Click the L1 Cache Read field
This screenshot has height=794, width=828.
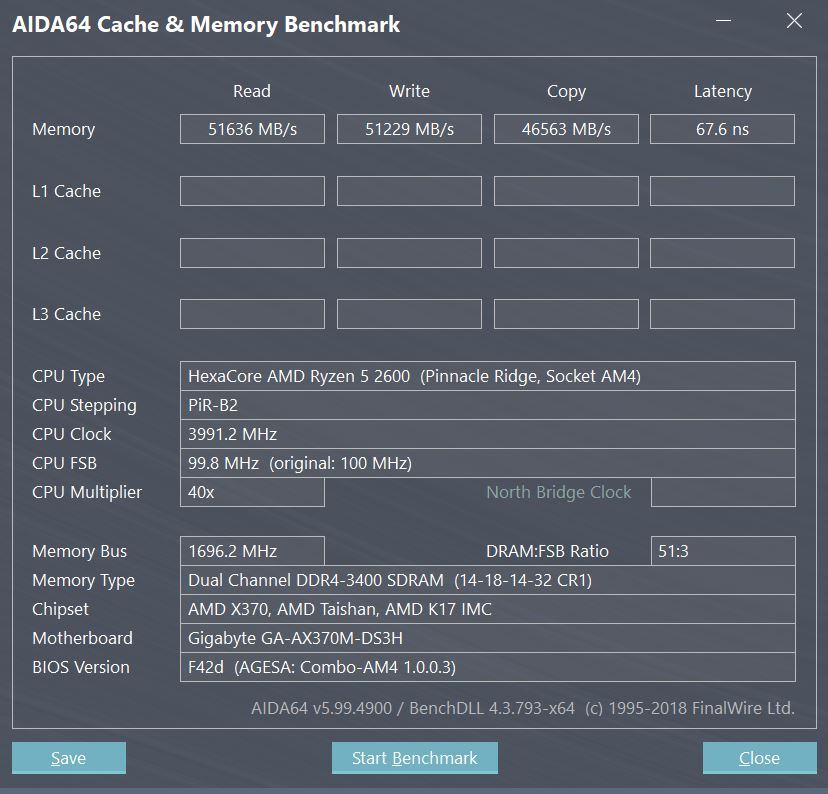tap(252, 191)
